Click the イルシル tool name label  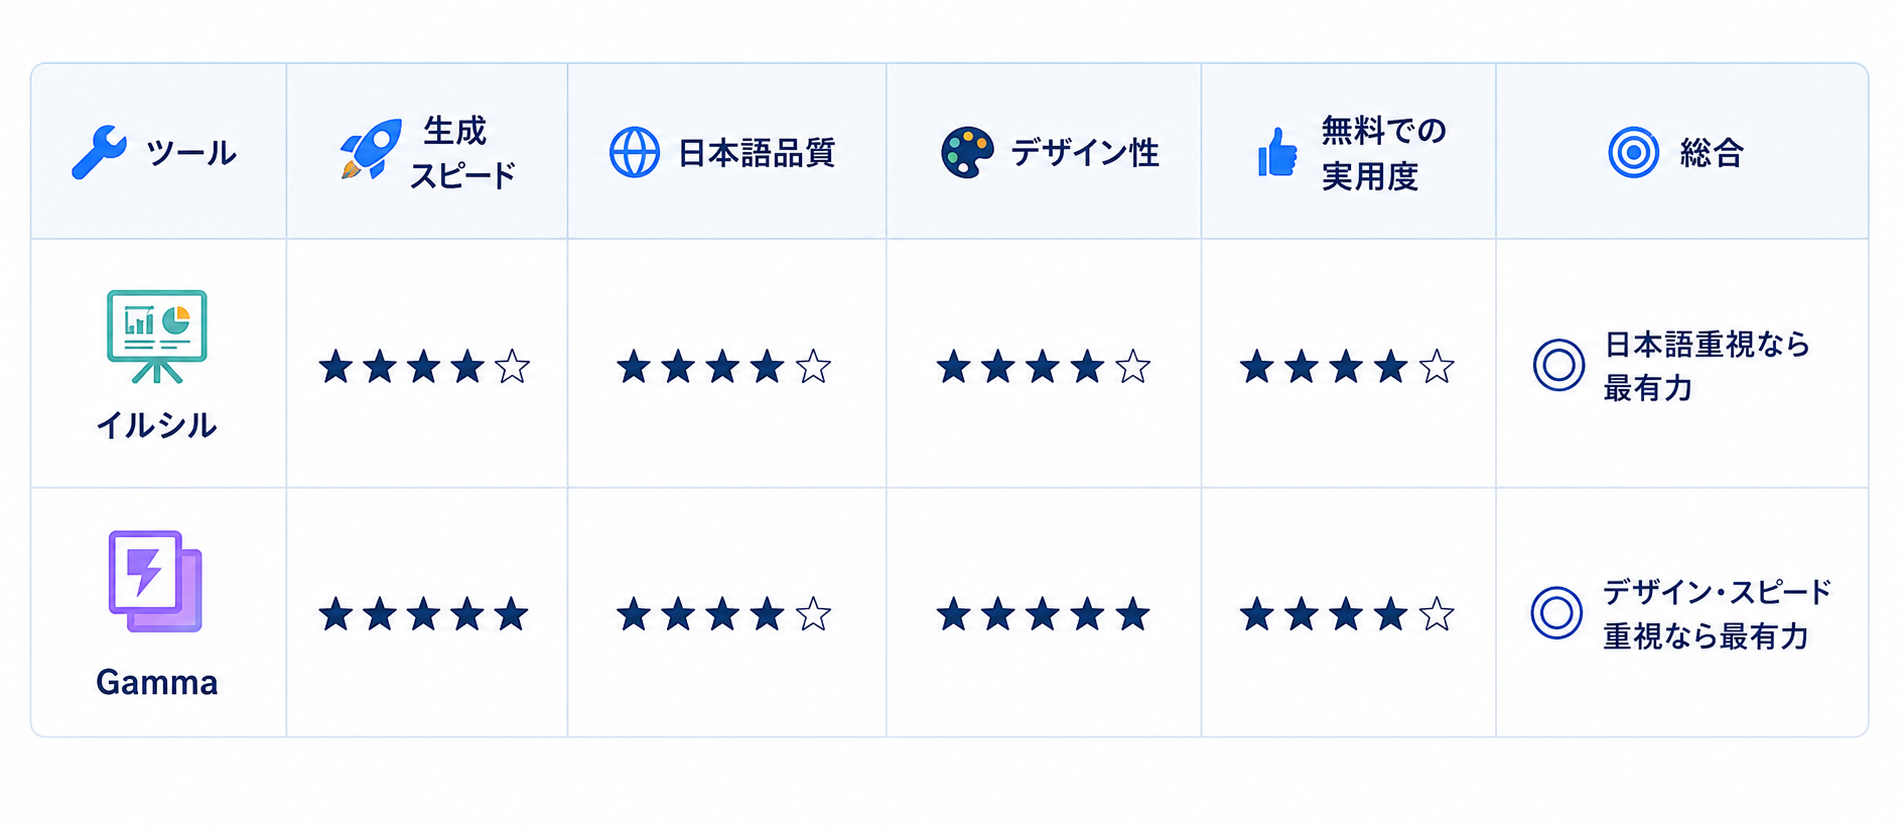click(x=156, y=426)
